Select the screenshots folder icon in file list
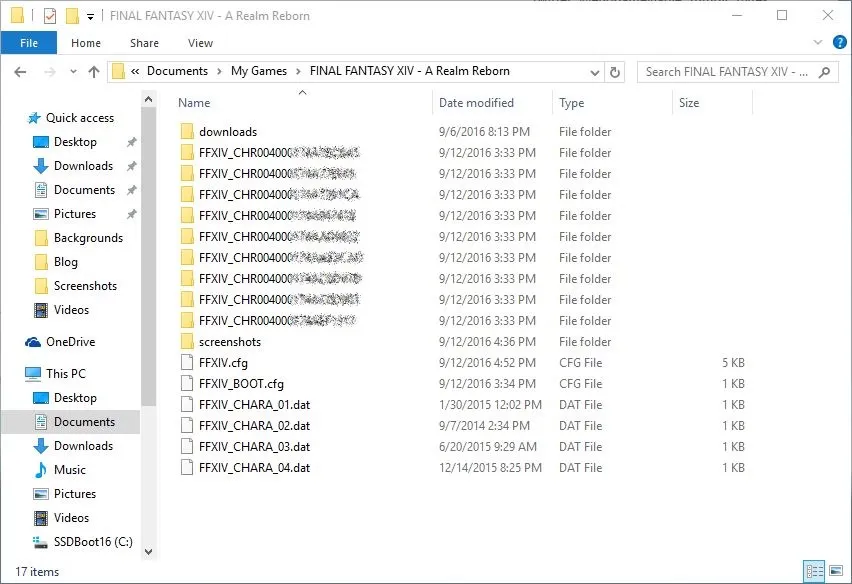The image size is (852, 584). coord(187,342)
